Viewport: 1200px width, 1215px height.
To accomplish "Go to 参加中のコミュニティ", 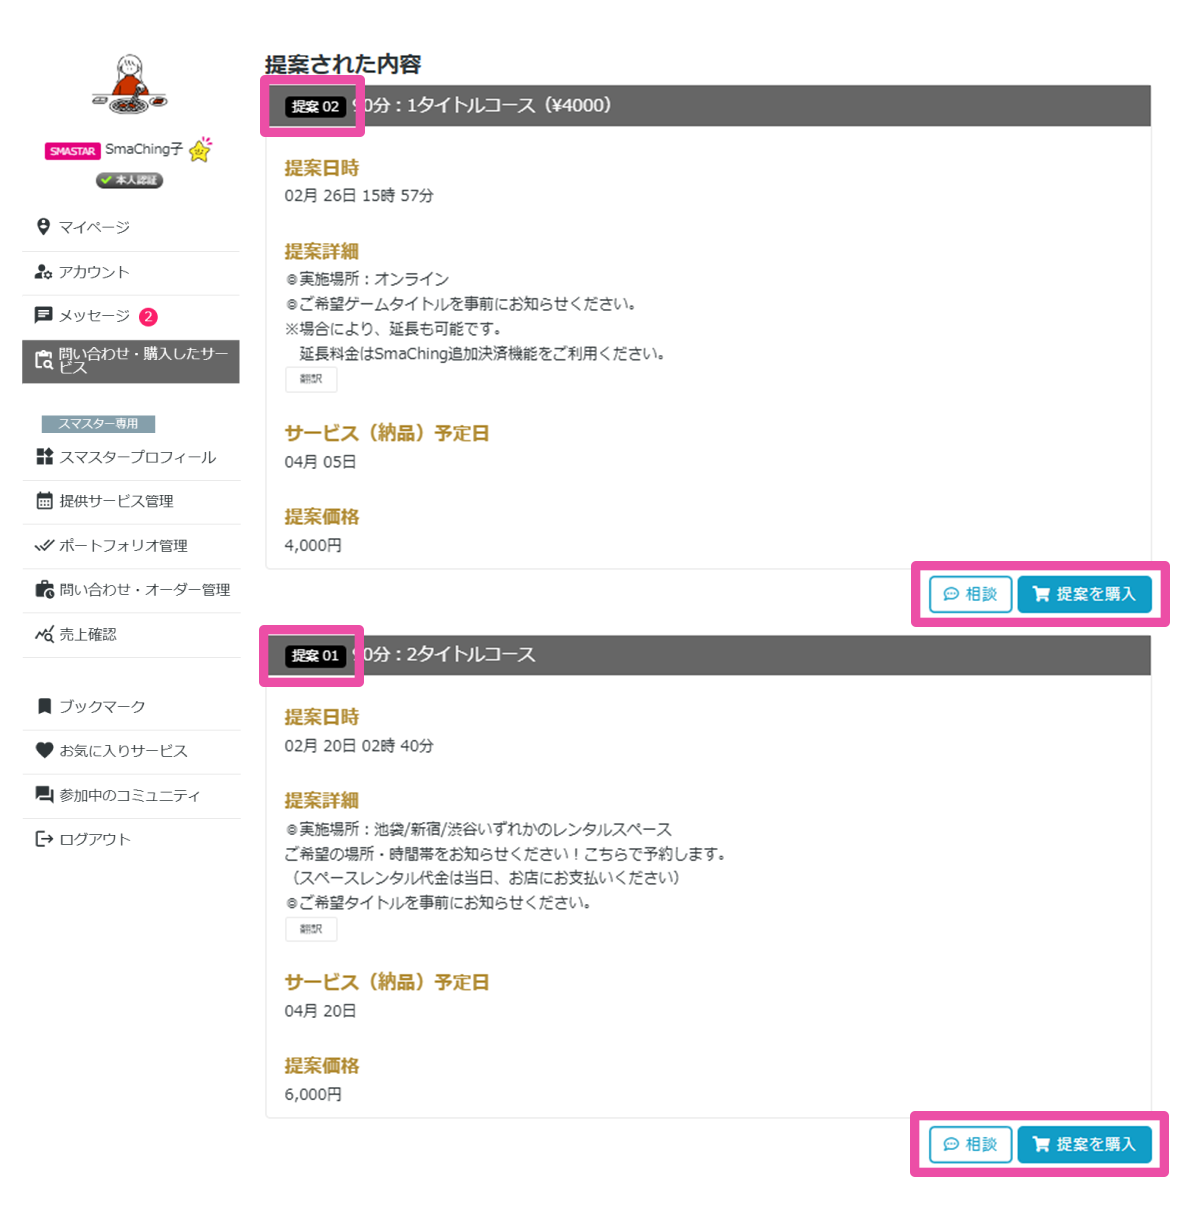I will click(129, 795).
